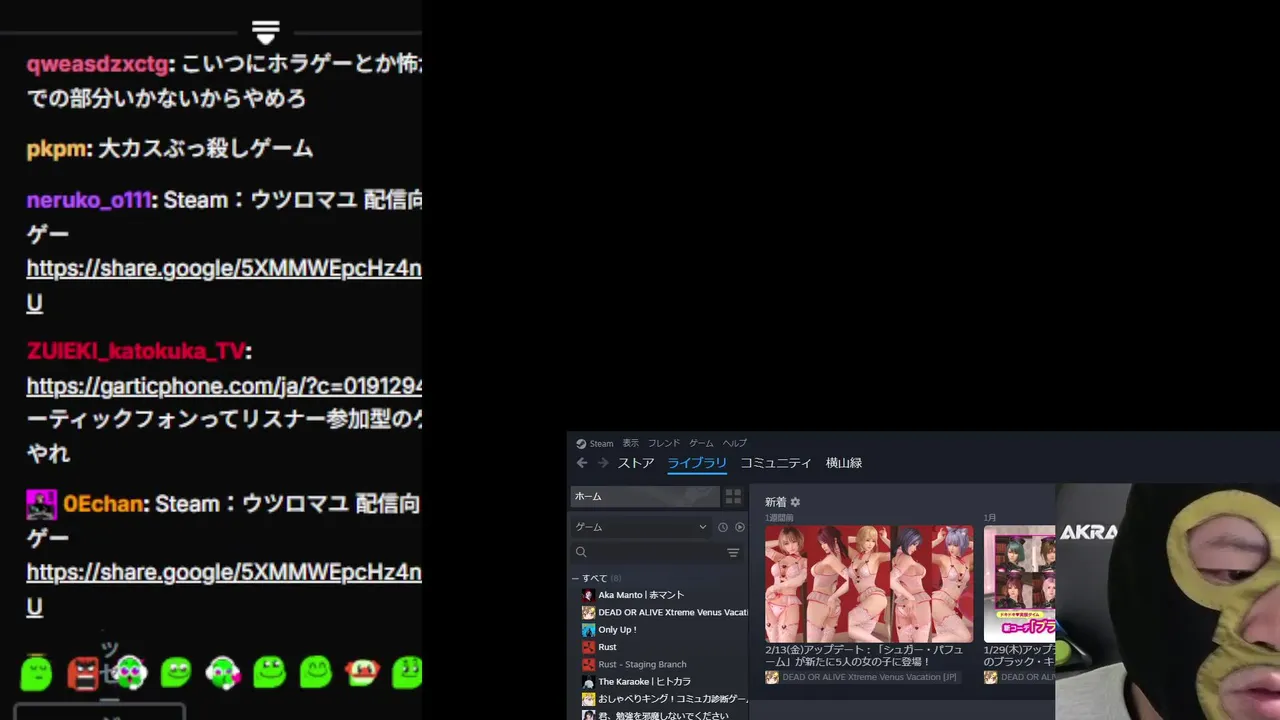Click the library search magnifier icon
Screen dimensions: 1280x720
pyautogui.click(x=581, y=552)
